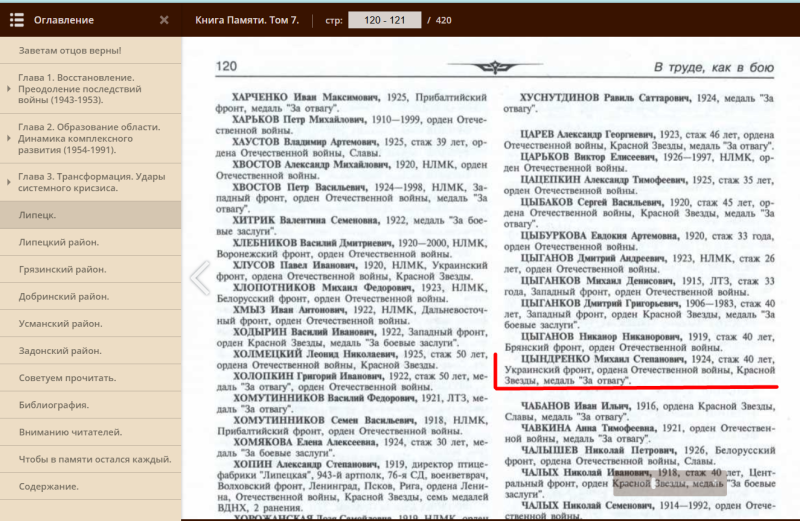
Task: Open Глава 3. Трансформация section
Action: tap(92, 182)
